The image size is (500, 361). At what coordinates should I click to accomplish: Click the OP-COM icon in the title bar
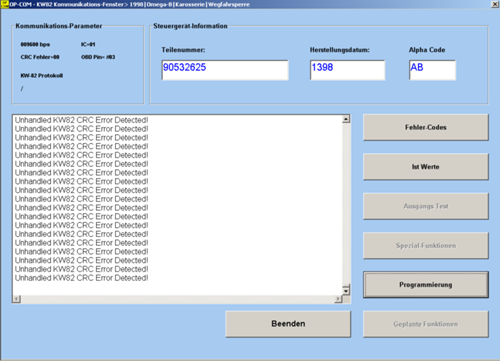5,4
